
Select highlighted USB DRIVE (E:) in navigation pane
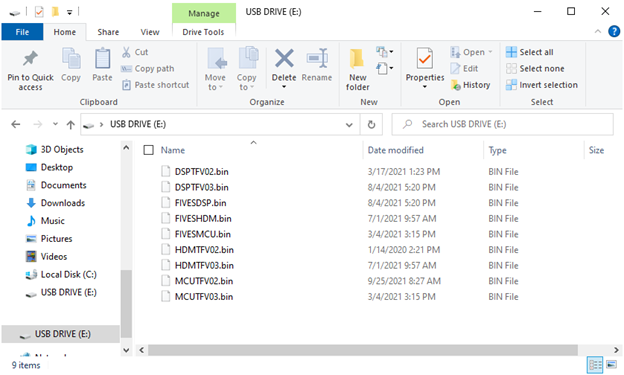click(60, 334)
